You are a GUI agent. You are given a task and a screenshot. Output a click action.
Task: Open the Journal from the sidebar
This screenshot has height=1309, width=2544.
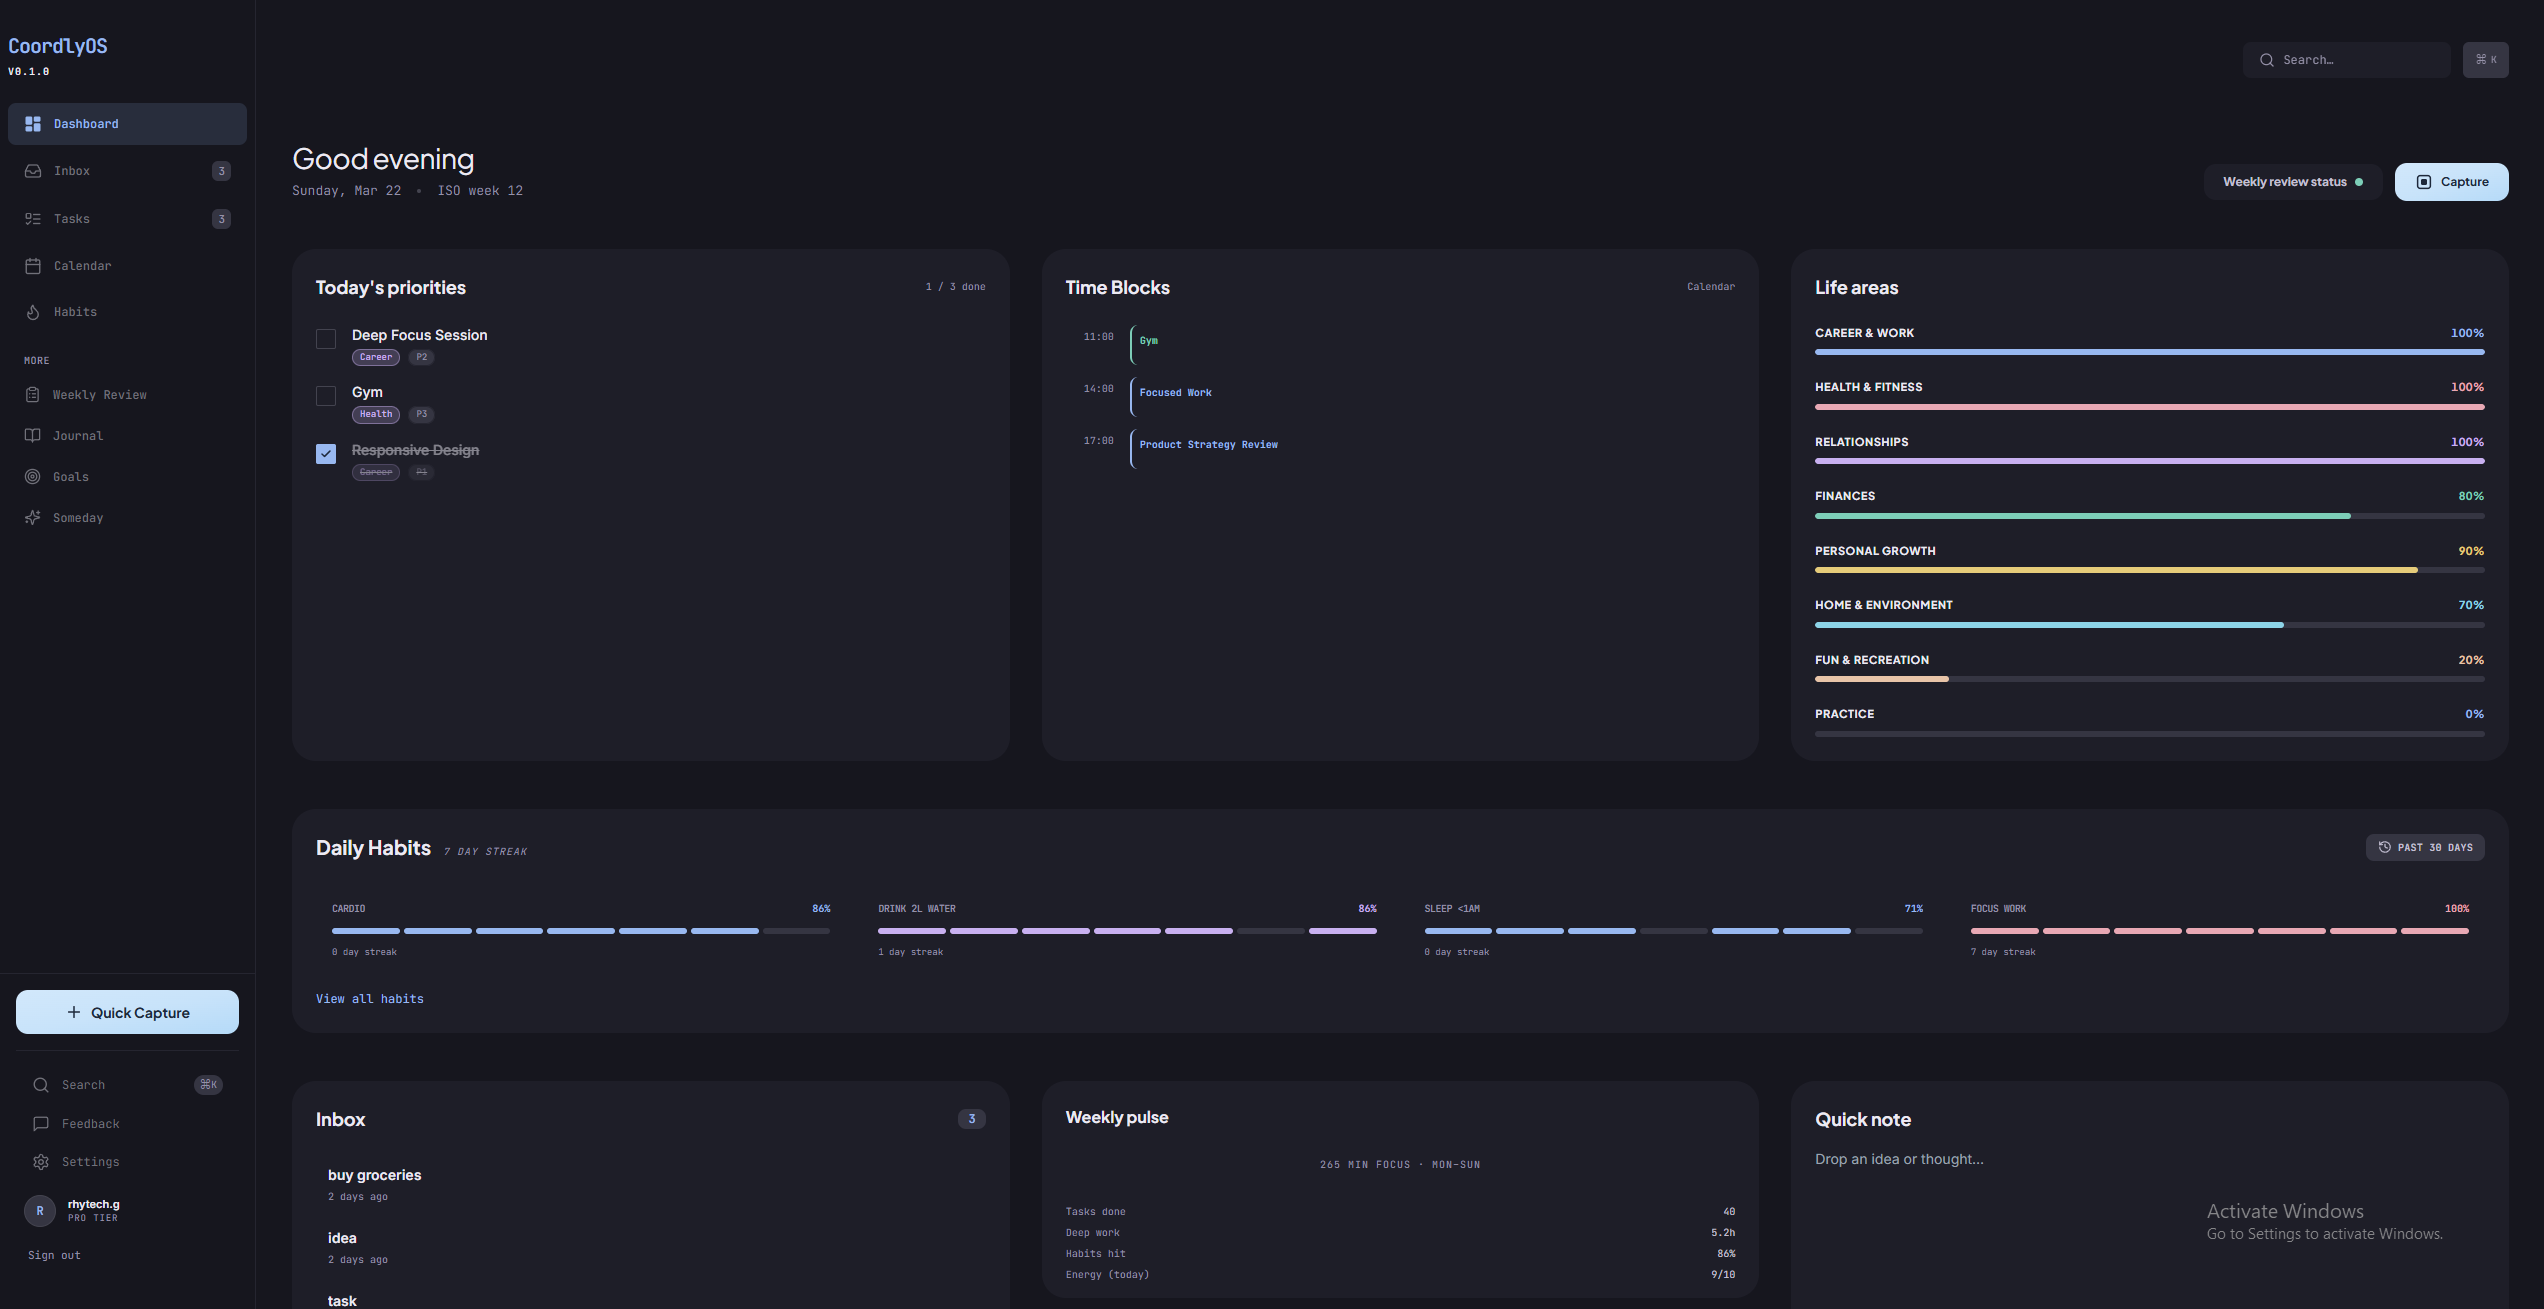[79, 435]
